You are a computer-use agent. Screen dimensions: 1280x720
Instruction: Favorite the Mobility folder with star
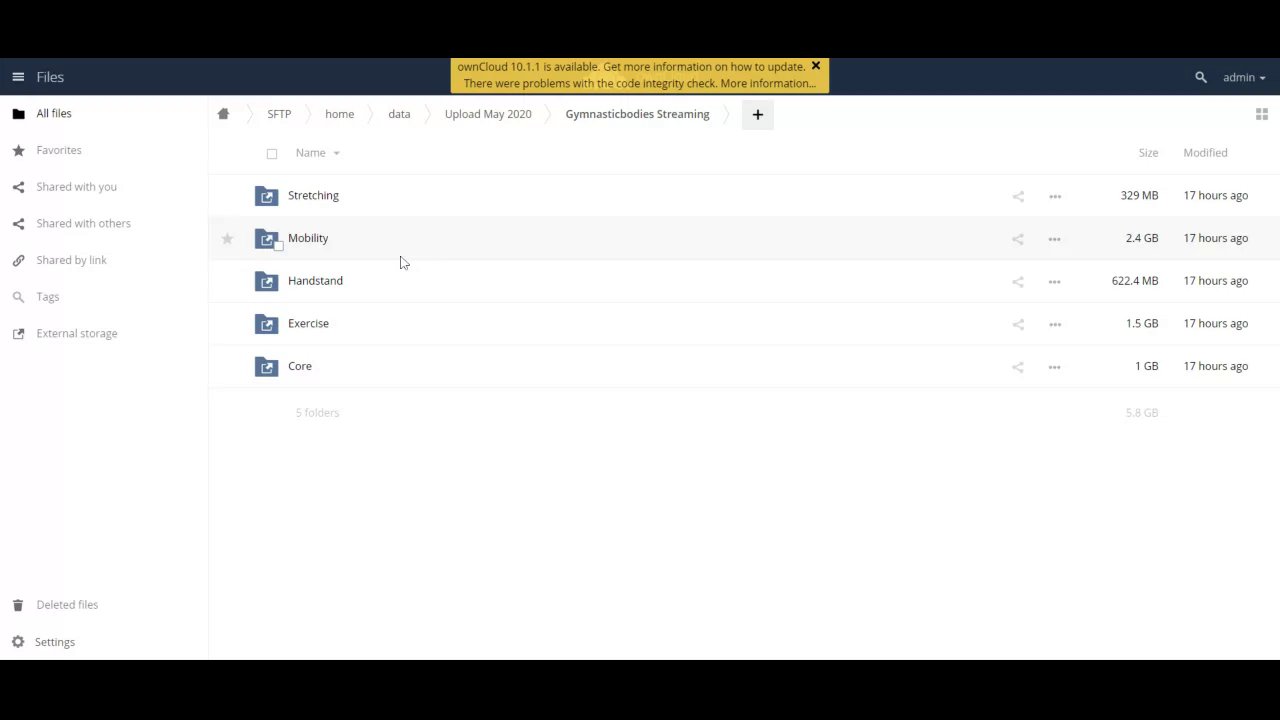tap(227, 238)
